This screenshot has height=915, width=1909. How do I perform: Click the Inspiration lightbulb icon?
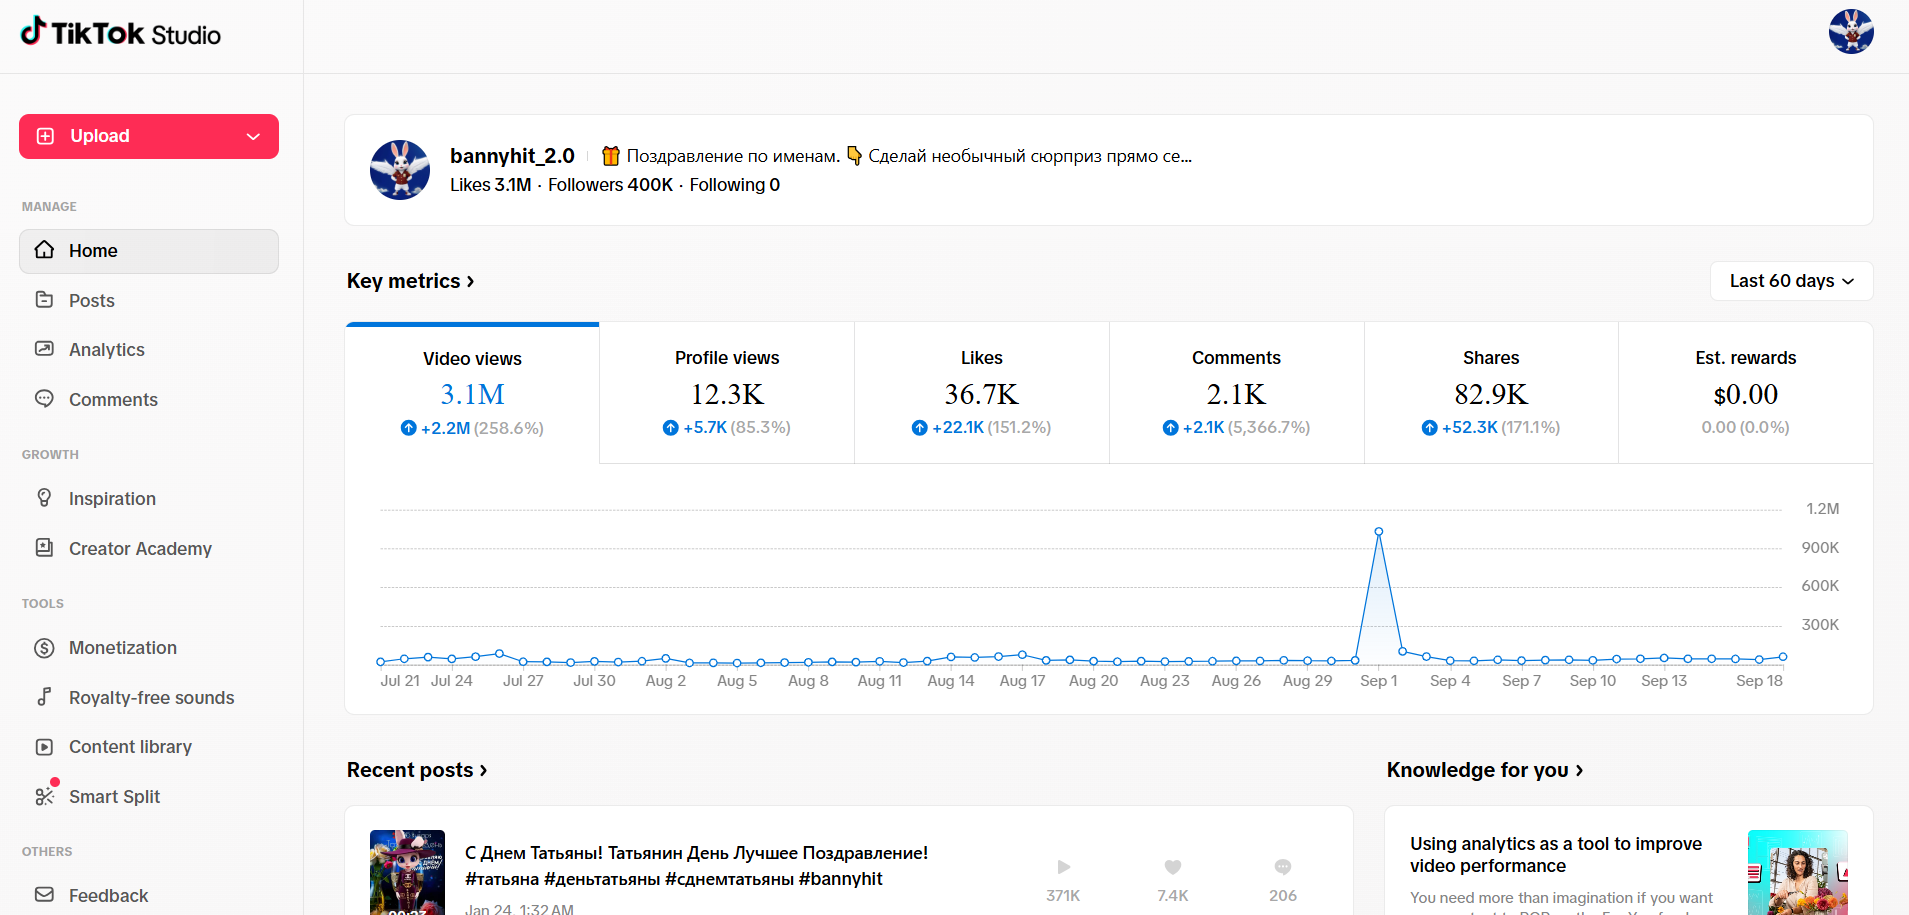(x=44, y=498)
